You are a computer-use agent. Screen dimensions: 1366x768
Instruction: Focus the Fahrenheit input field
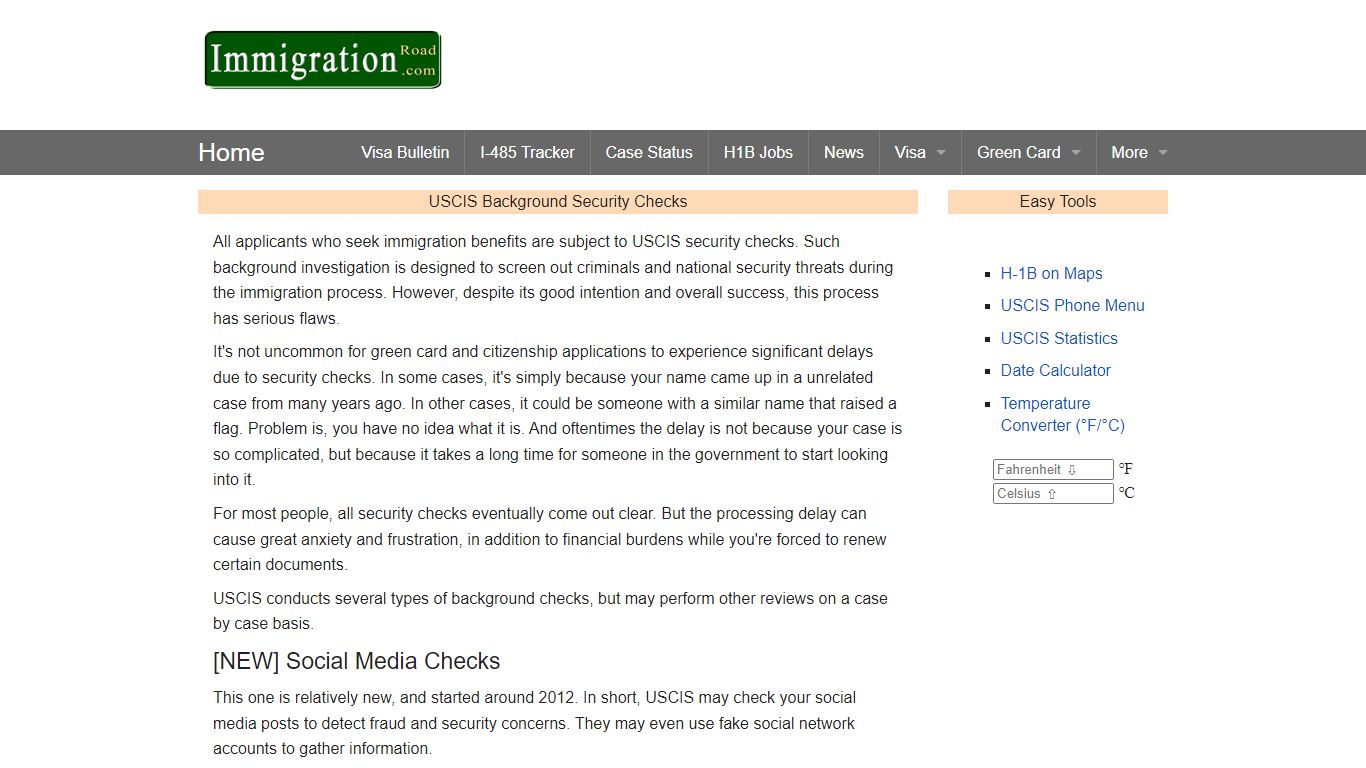[1053, 469]
